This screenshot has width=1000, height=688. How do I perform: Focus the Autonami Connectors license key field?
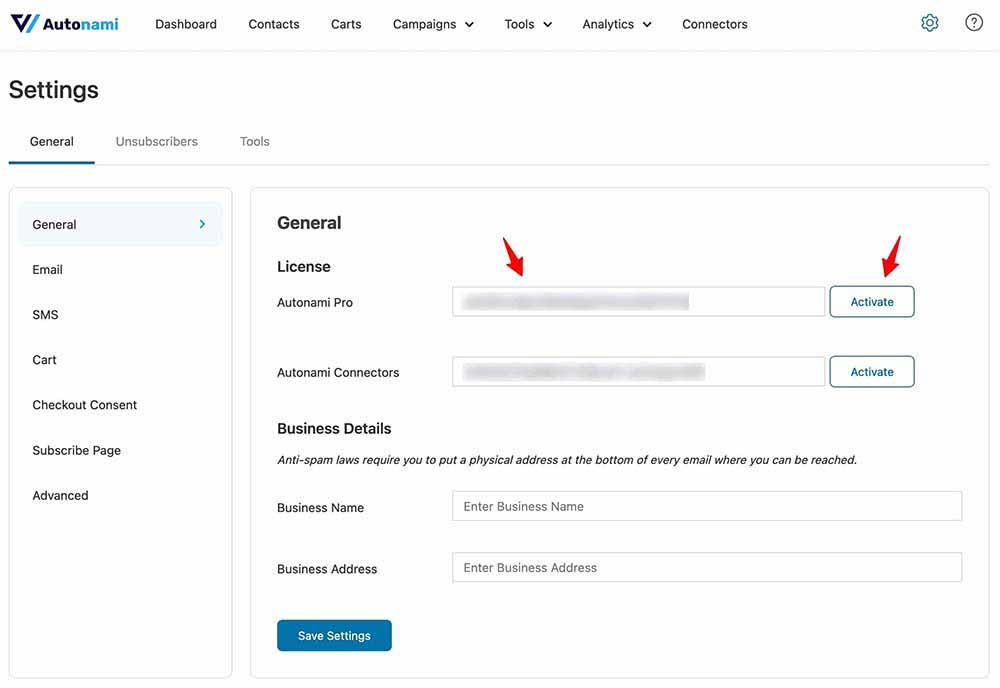pos(638,372)
